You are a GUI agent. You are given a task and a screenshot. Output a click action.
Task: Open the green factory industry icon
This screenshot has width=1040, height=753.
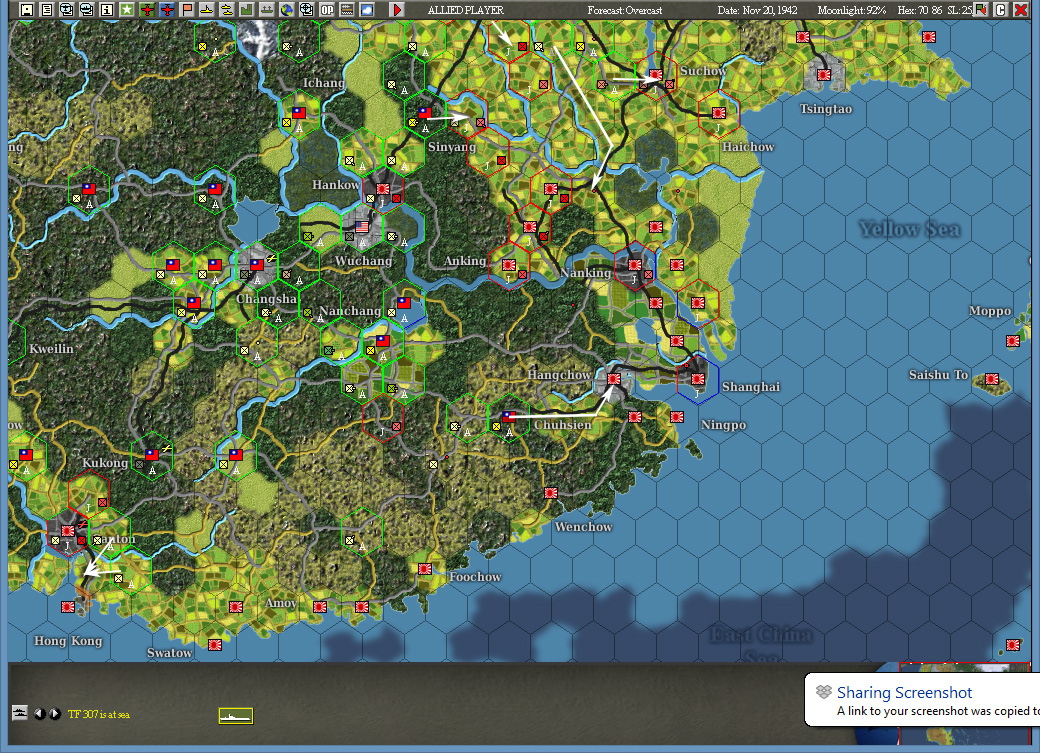coord(247,9)
